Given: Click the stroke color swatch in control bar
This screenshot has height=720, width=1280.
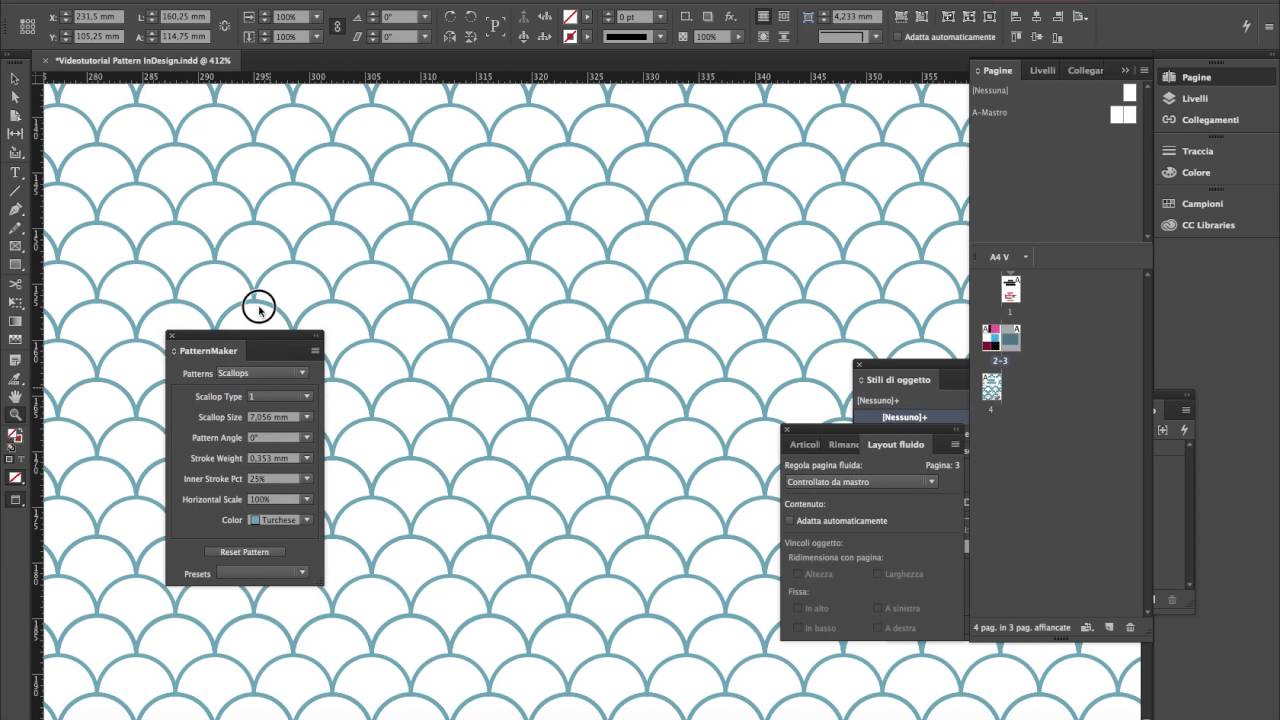Looking at the screenshot, I should click(x=570, y=37).
